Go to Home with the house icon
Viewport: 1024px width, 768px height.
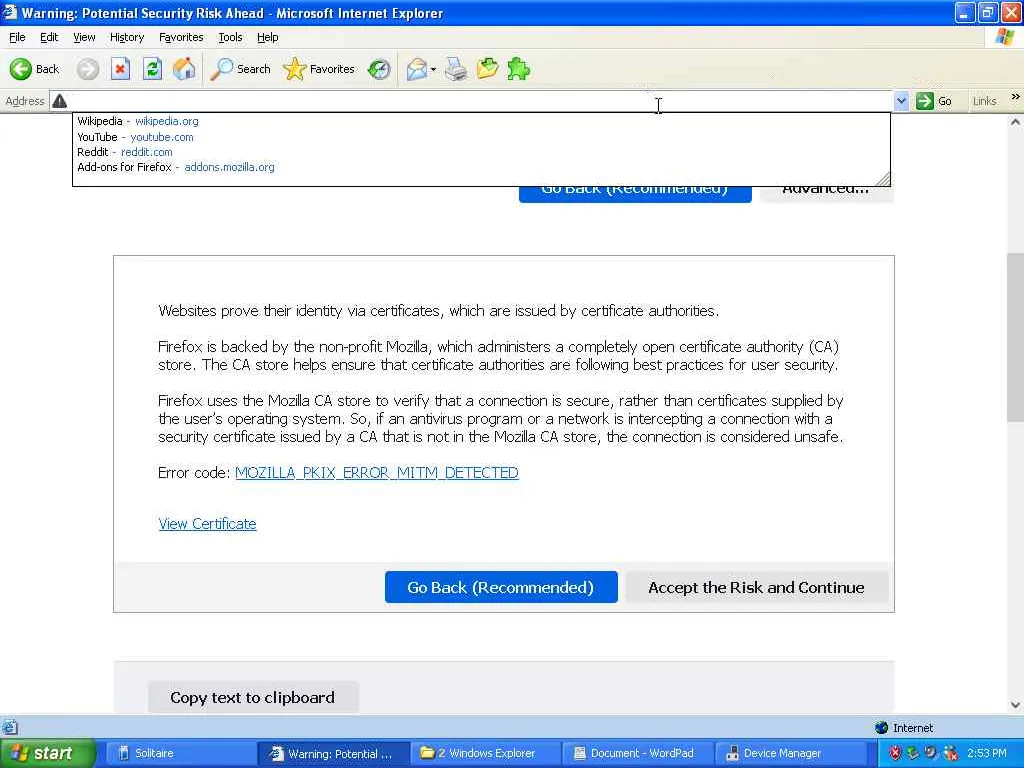[x=184, y=69]
